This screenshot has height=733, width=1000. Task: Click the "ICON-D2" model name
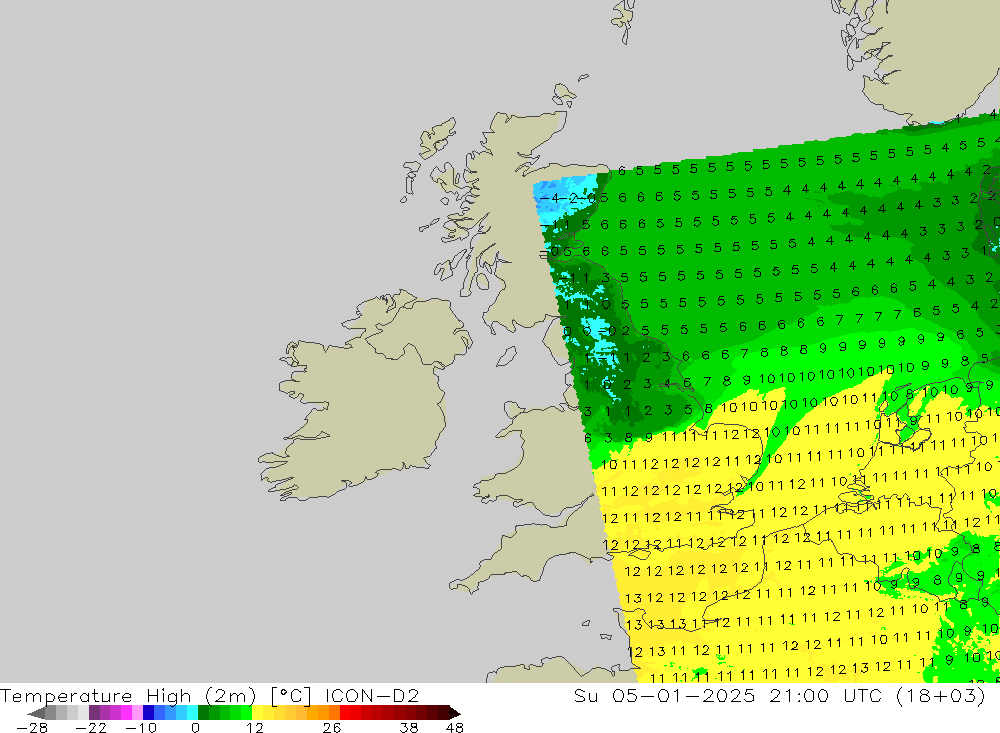(x=372, y=695)
